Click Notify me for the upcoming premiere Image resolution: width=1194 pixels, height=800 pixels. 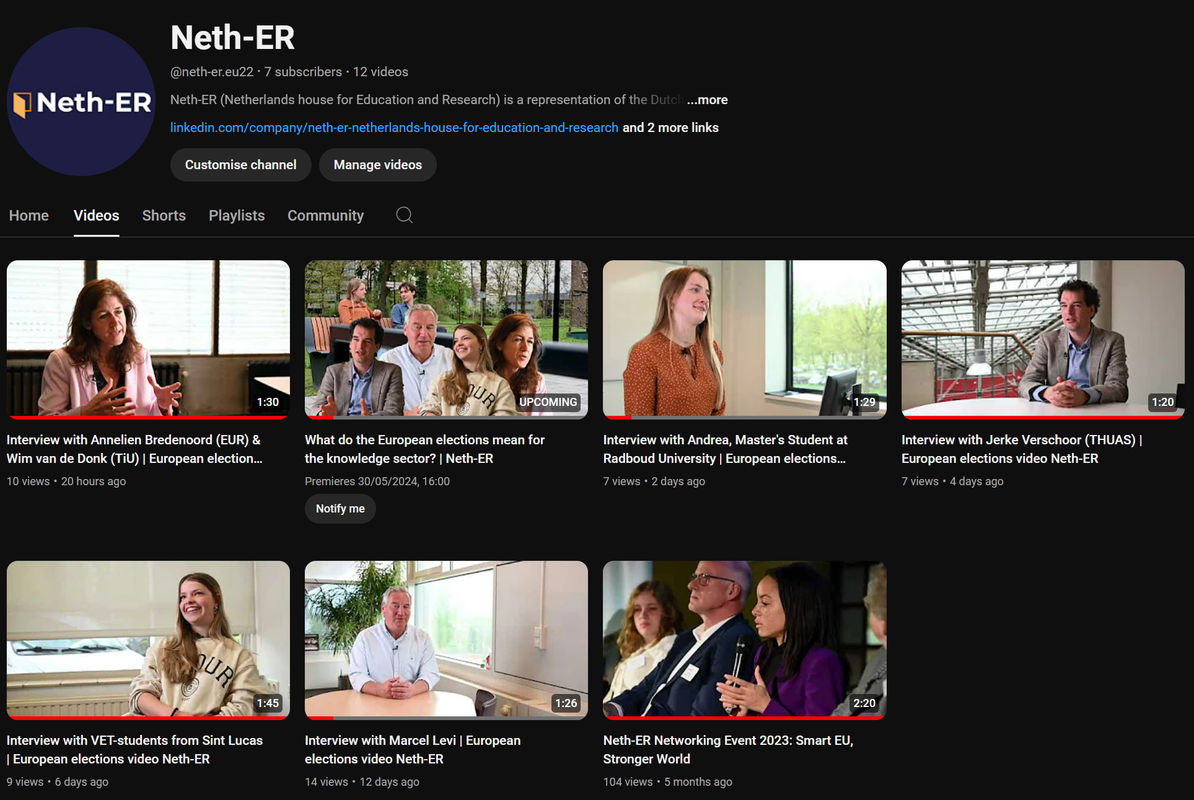(340, 508)
